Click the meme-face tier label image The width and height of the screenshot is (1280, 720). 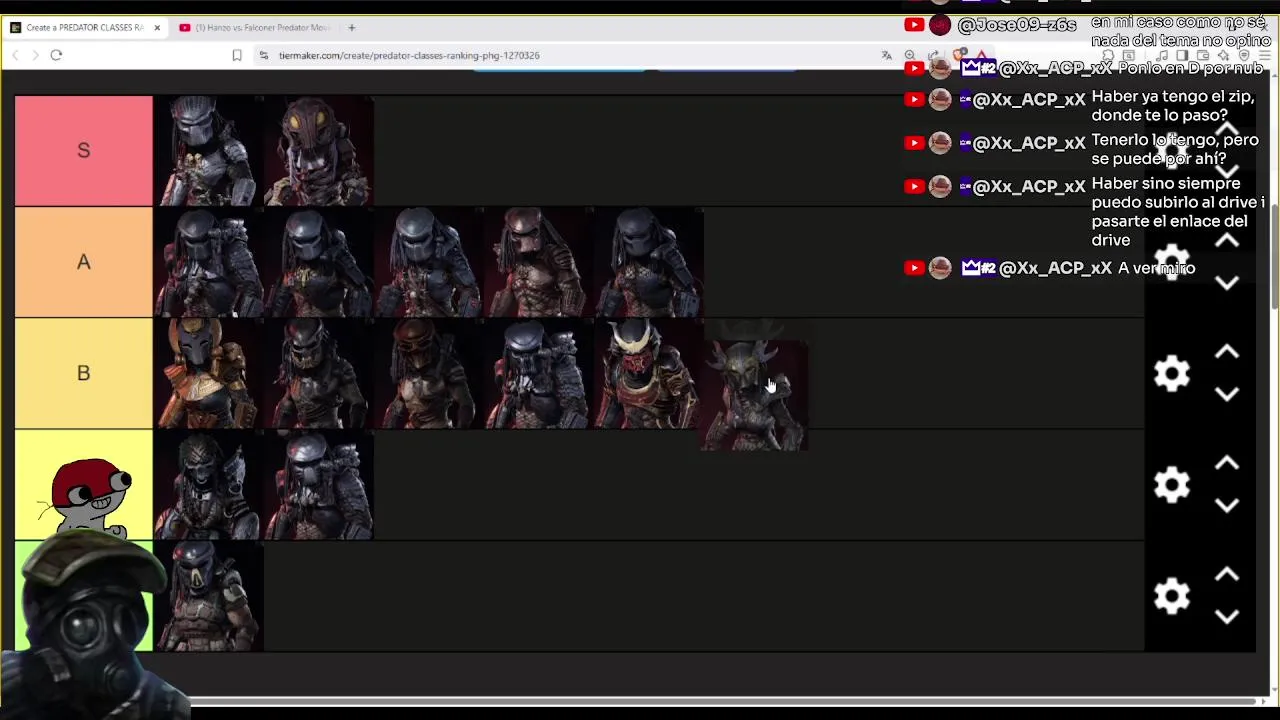[x=84, y=485]
